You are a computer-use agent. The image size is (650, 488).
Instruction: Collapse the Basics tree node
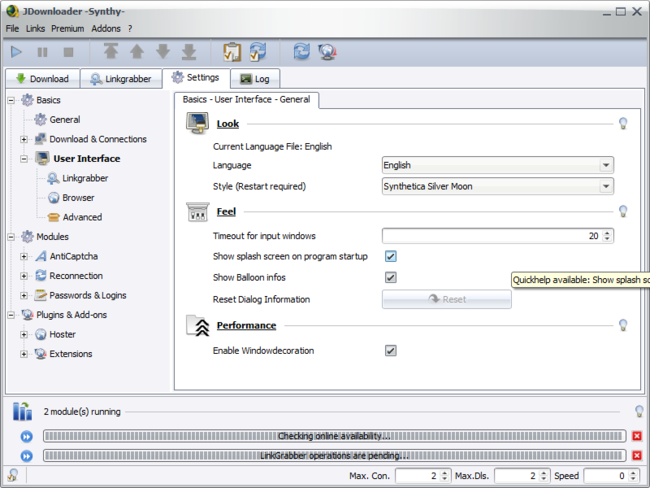[11, 100]
